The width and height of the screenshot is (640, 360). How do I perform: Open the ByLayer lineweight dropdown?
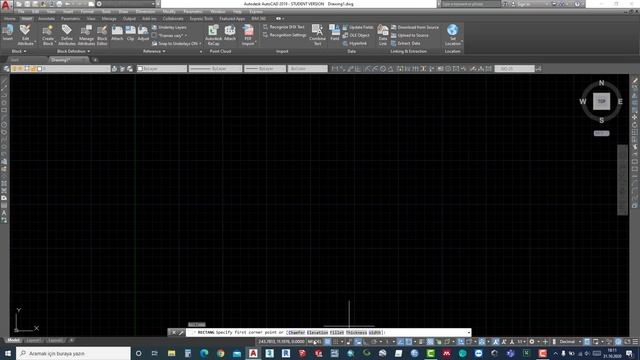(x=265, y=69)
